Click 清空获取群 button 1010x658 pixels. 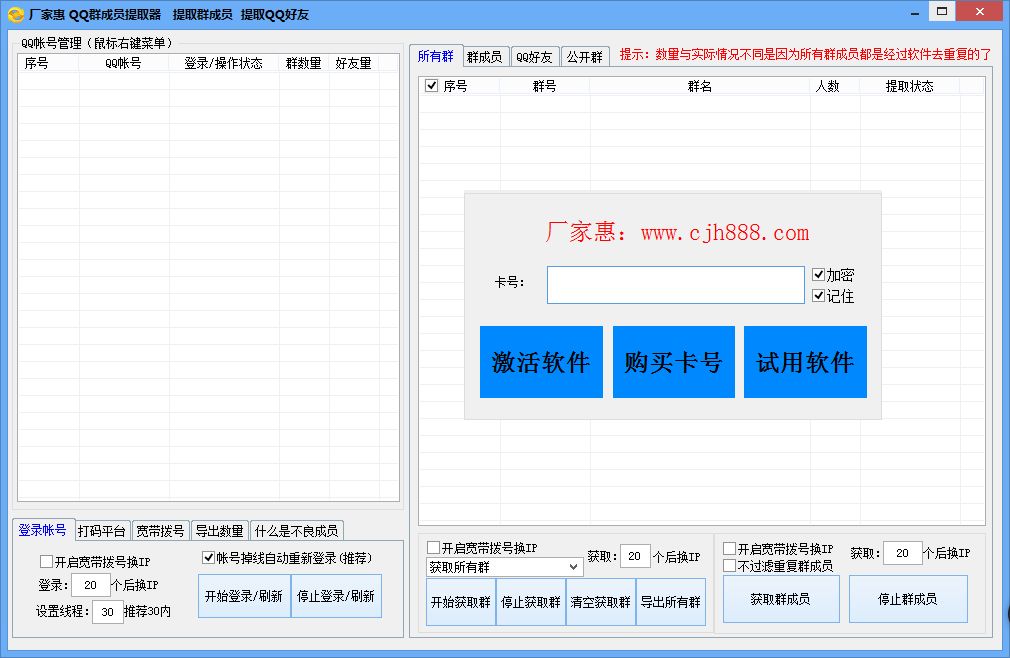click(x=600, y=602)
